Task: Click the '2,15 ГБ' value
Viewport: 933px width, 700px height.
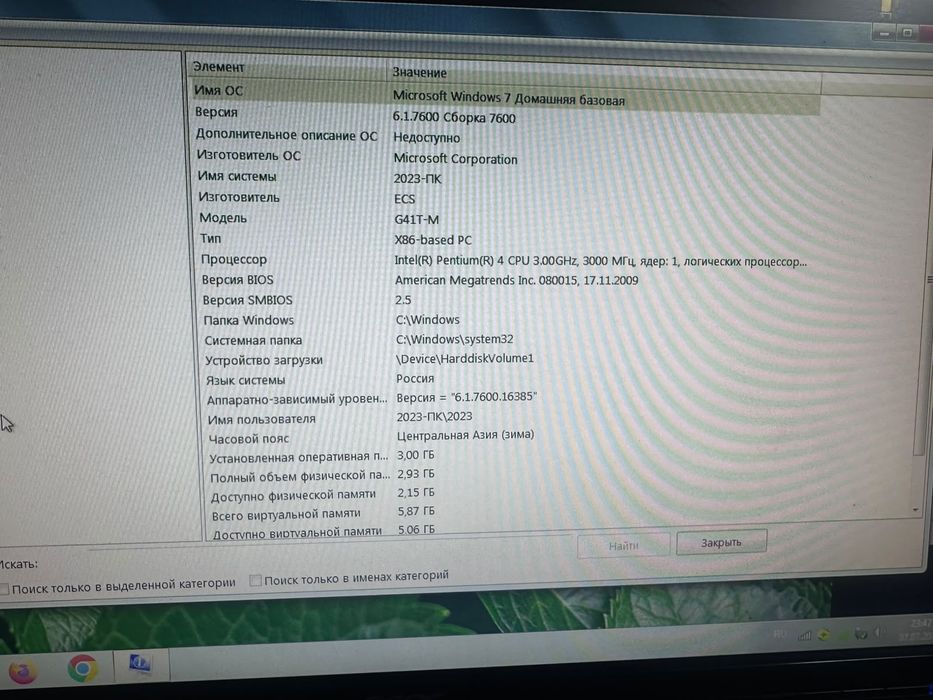Action: click(x=416, y=492)
